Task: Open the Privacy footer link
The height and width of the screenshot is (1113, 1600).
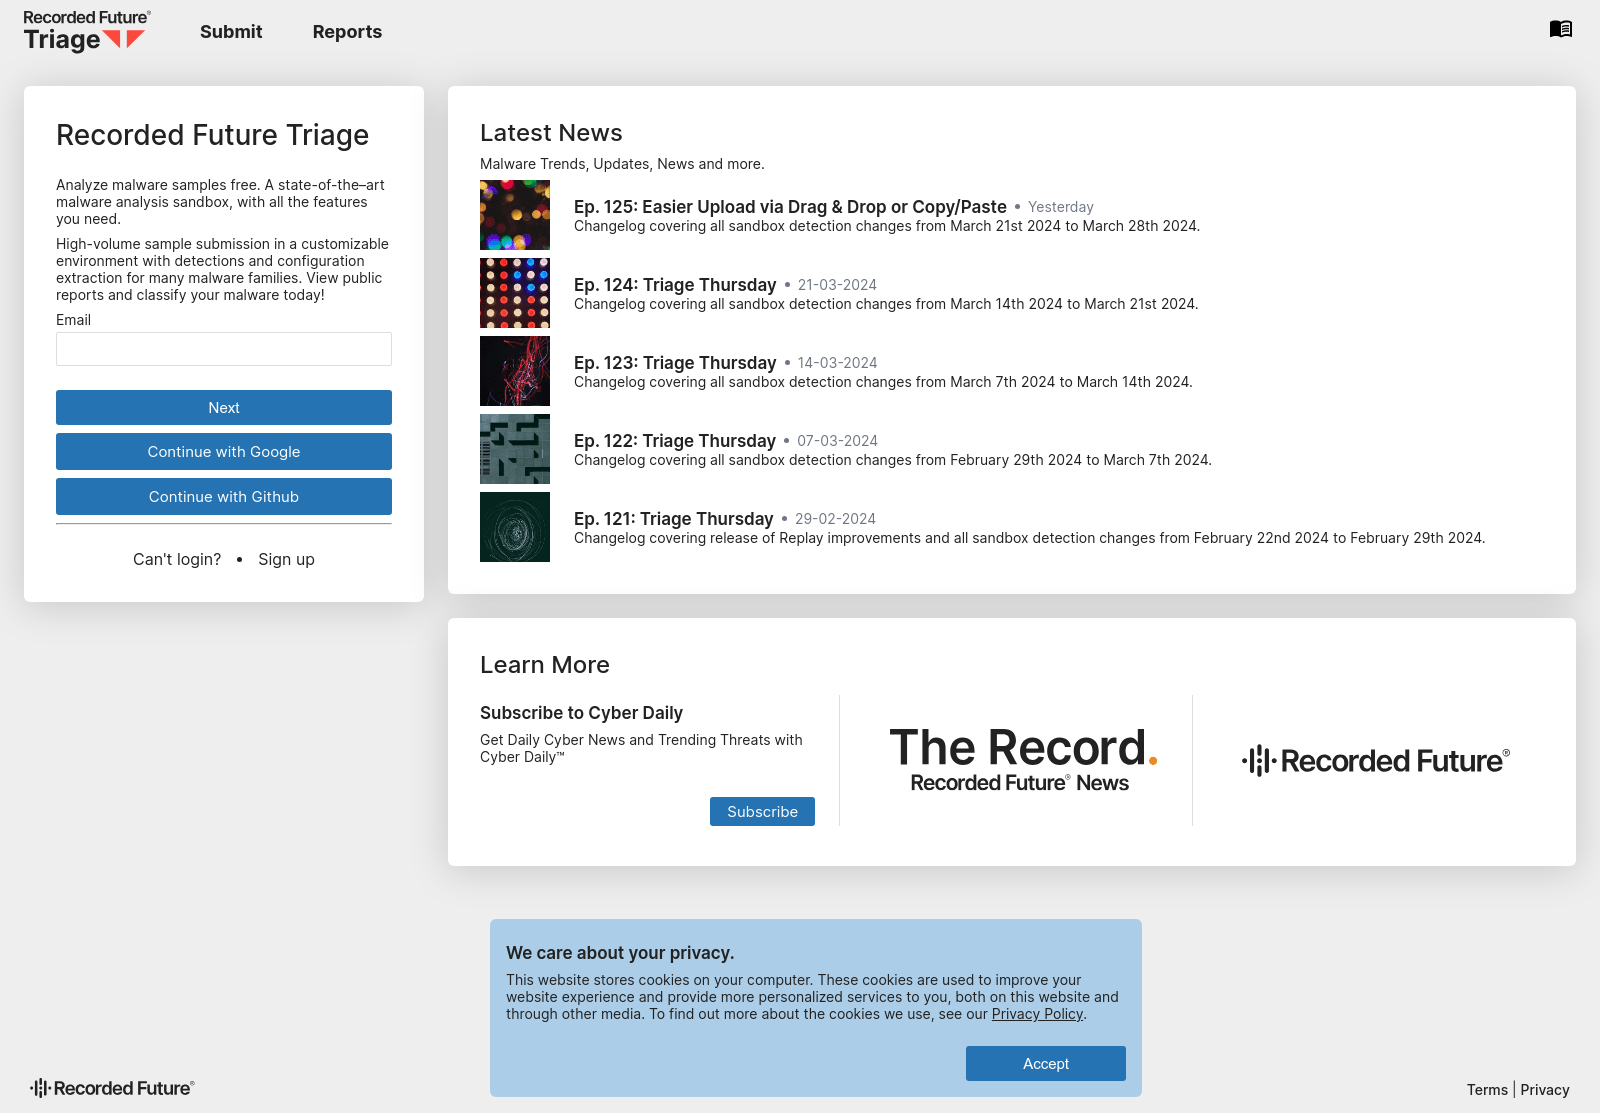Action: (x=1545, y=1090)
